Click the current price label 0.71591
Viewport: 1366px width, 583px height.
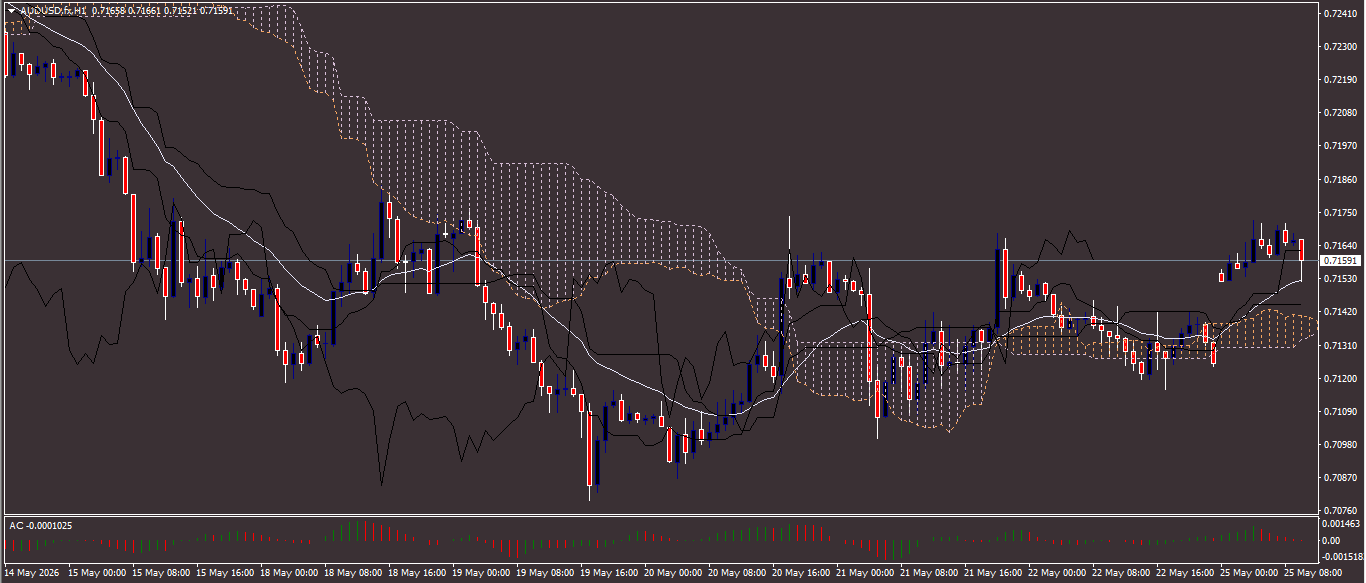pyautogui.click(x=1338, y=261)
